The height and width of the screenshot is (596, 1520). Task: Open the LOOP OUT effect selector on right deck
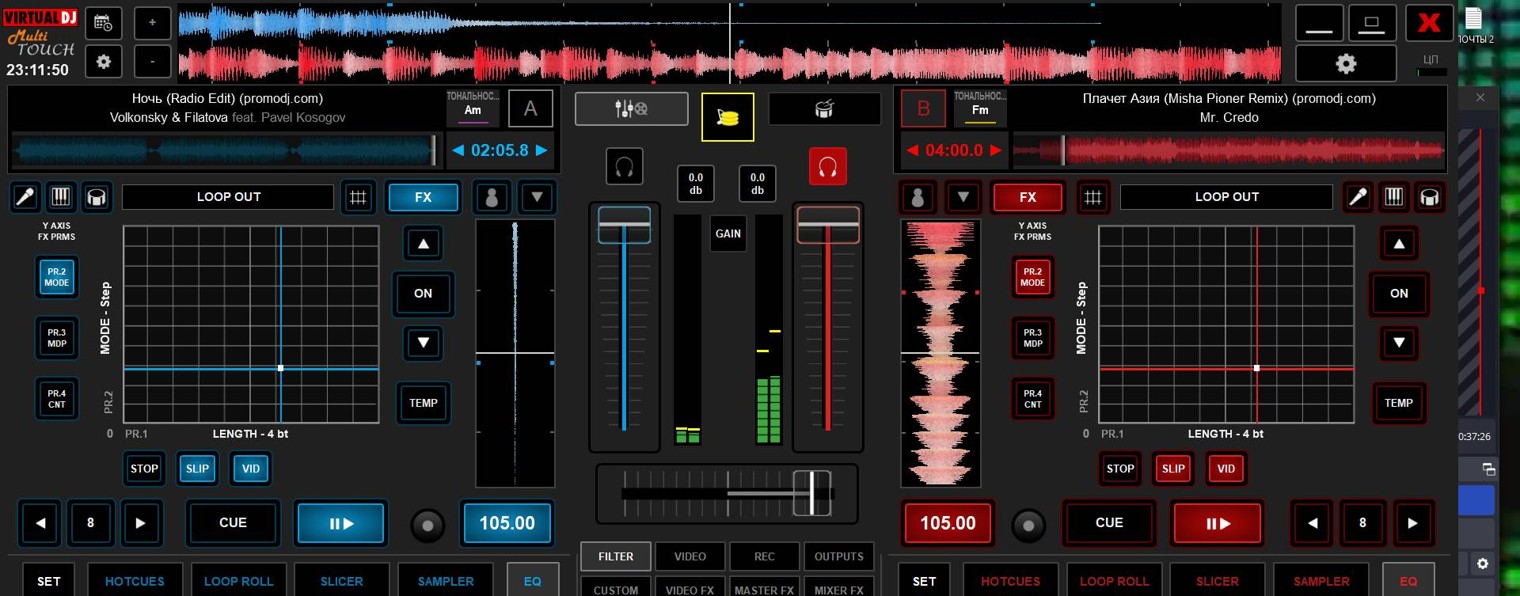pyautogui.click(x=1226, y=197)
